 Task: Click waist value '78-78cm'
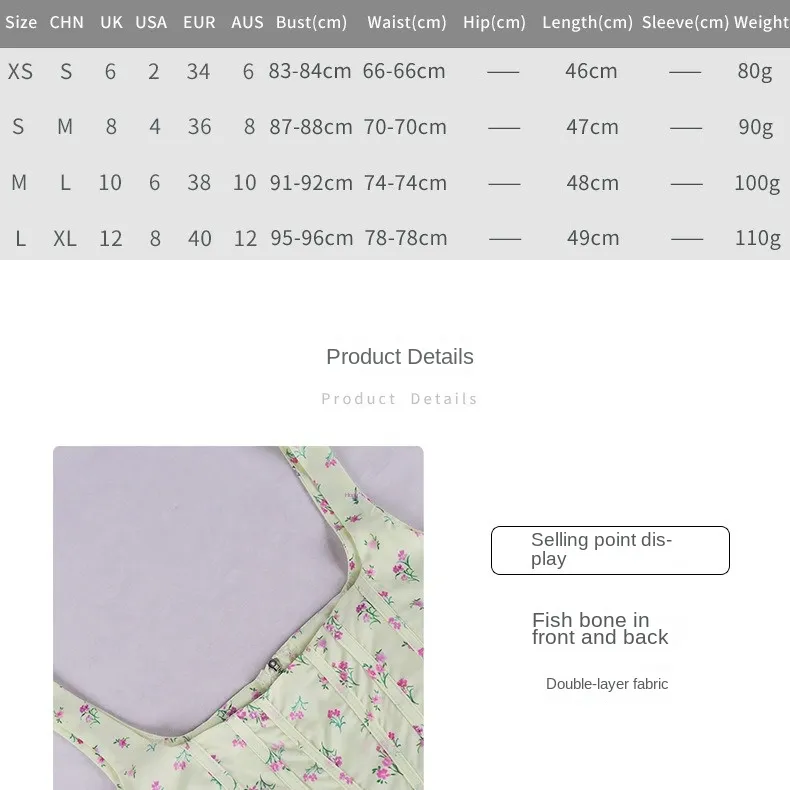click(x=406, y=238)
